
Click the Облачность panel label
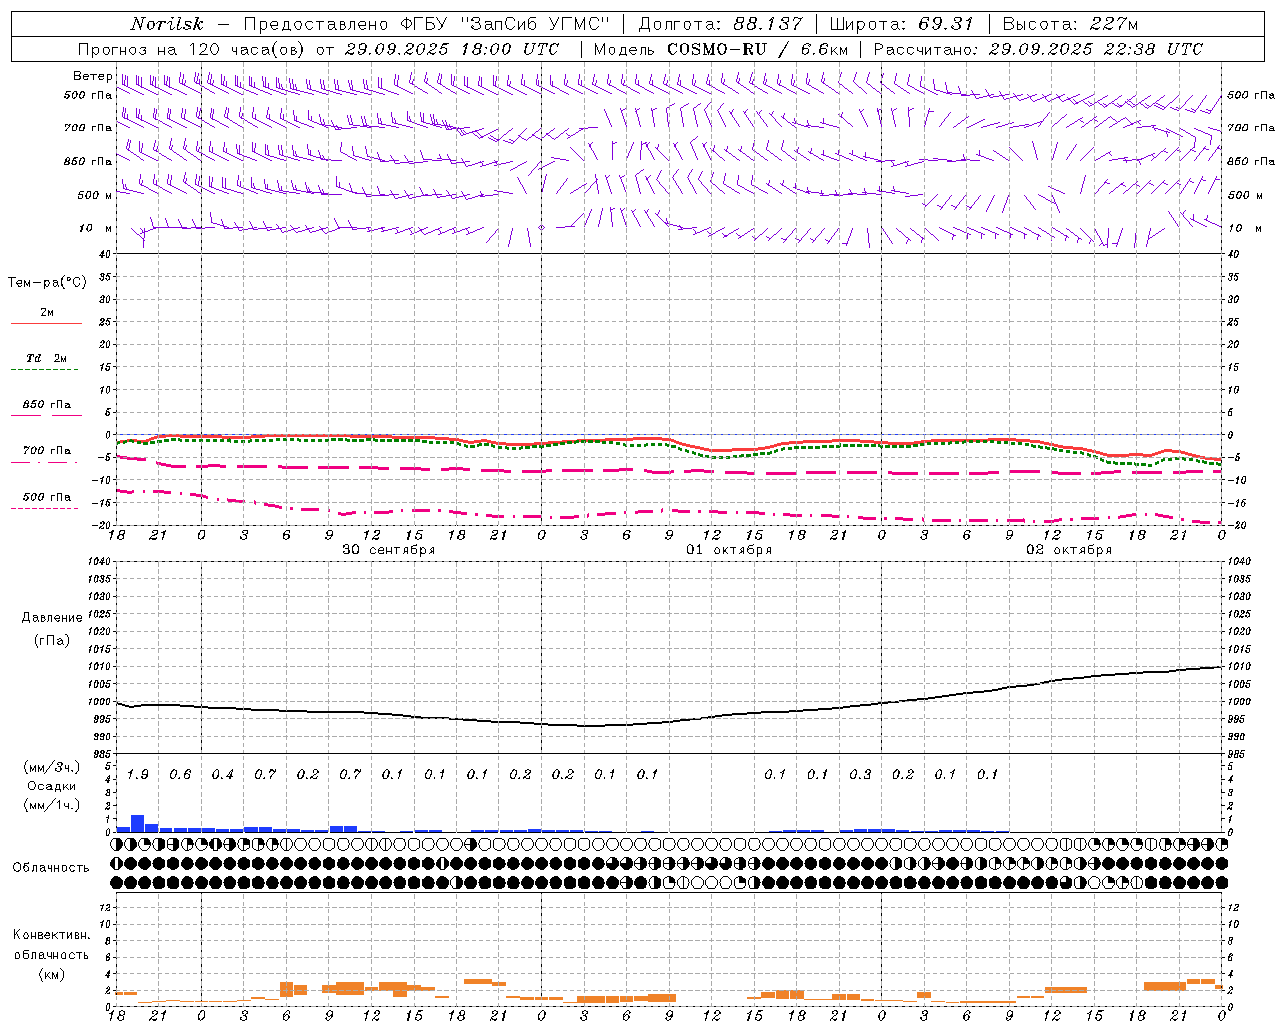coord(51,868)
